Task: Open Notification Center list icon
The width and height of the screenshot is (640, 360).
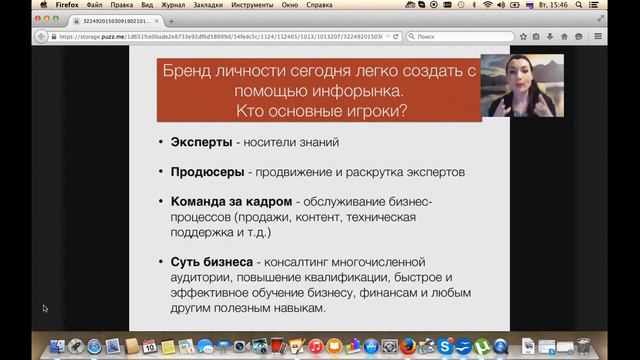Action: [x=594, y=5]
